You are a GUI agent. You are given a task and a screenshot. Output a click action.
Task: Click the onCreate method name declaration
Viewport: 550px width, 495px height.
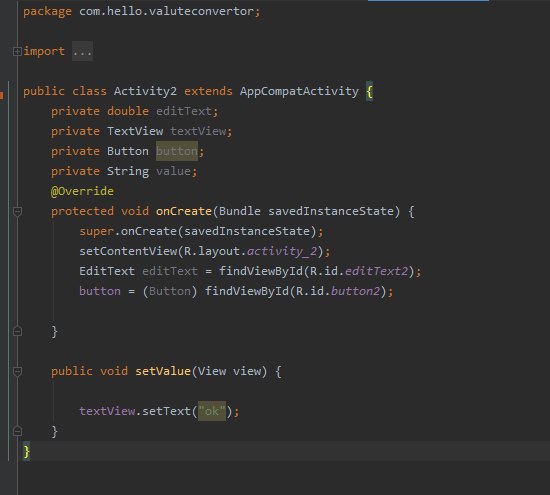pos(184,211)
